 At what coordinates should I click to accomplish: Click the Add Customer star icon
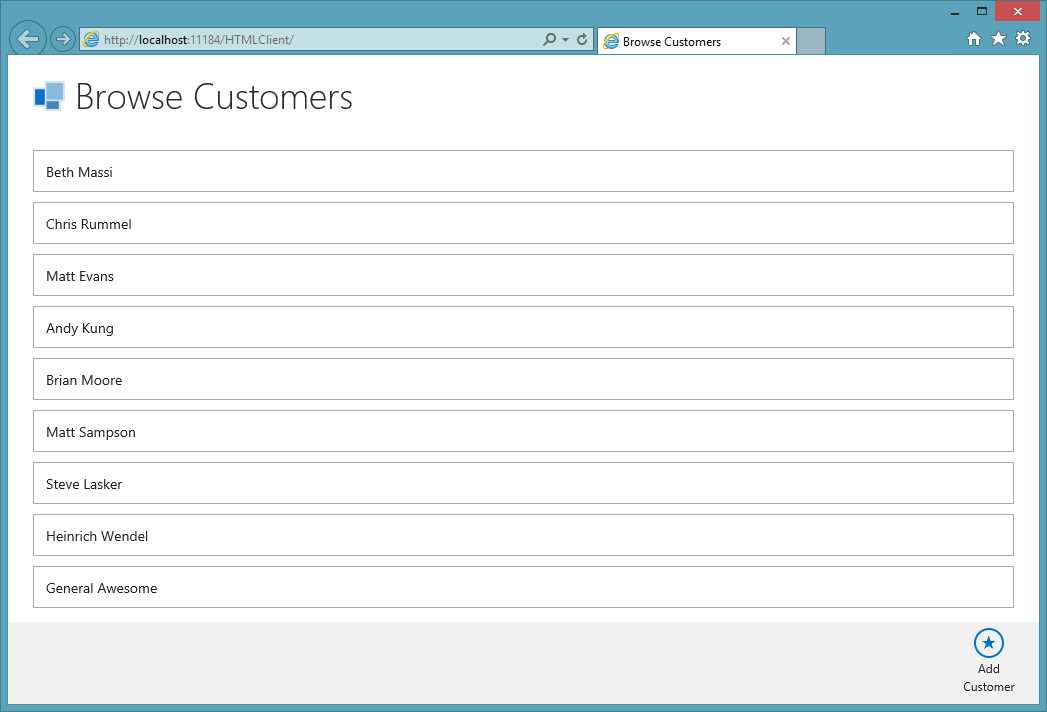pyautogui.click(x=988, y=643)
